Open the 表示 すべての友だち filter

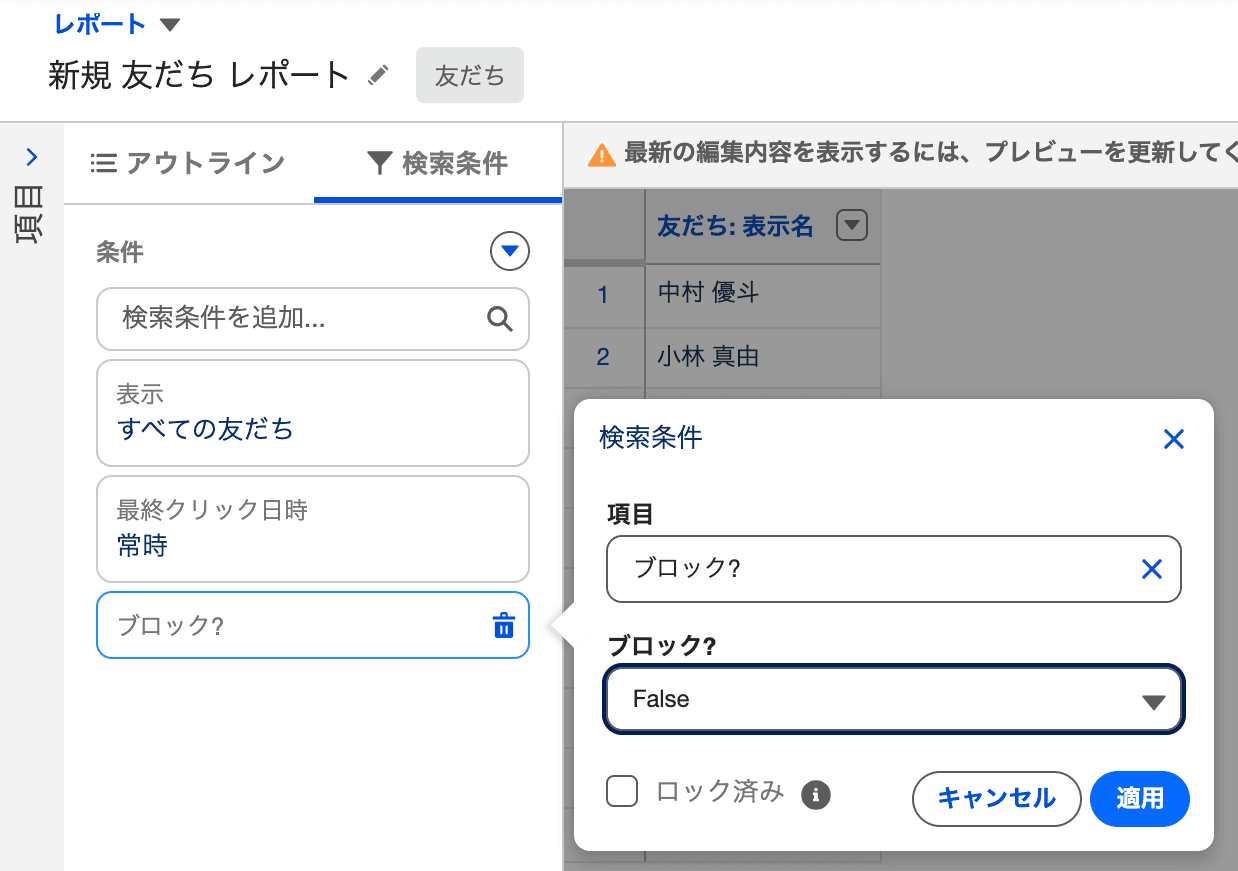coord(312,413)
